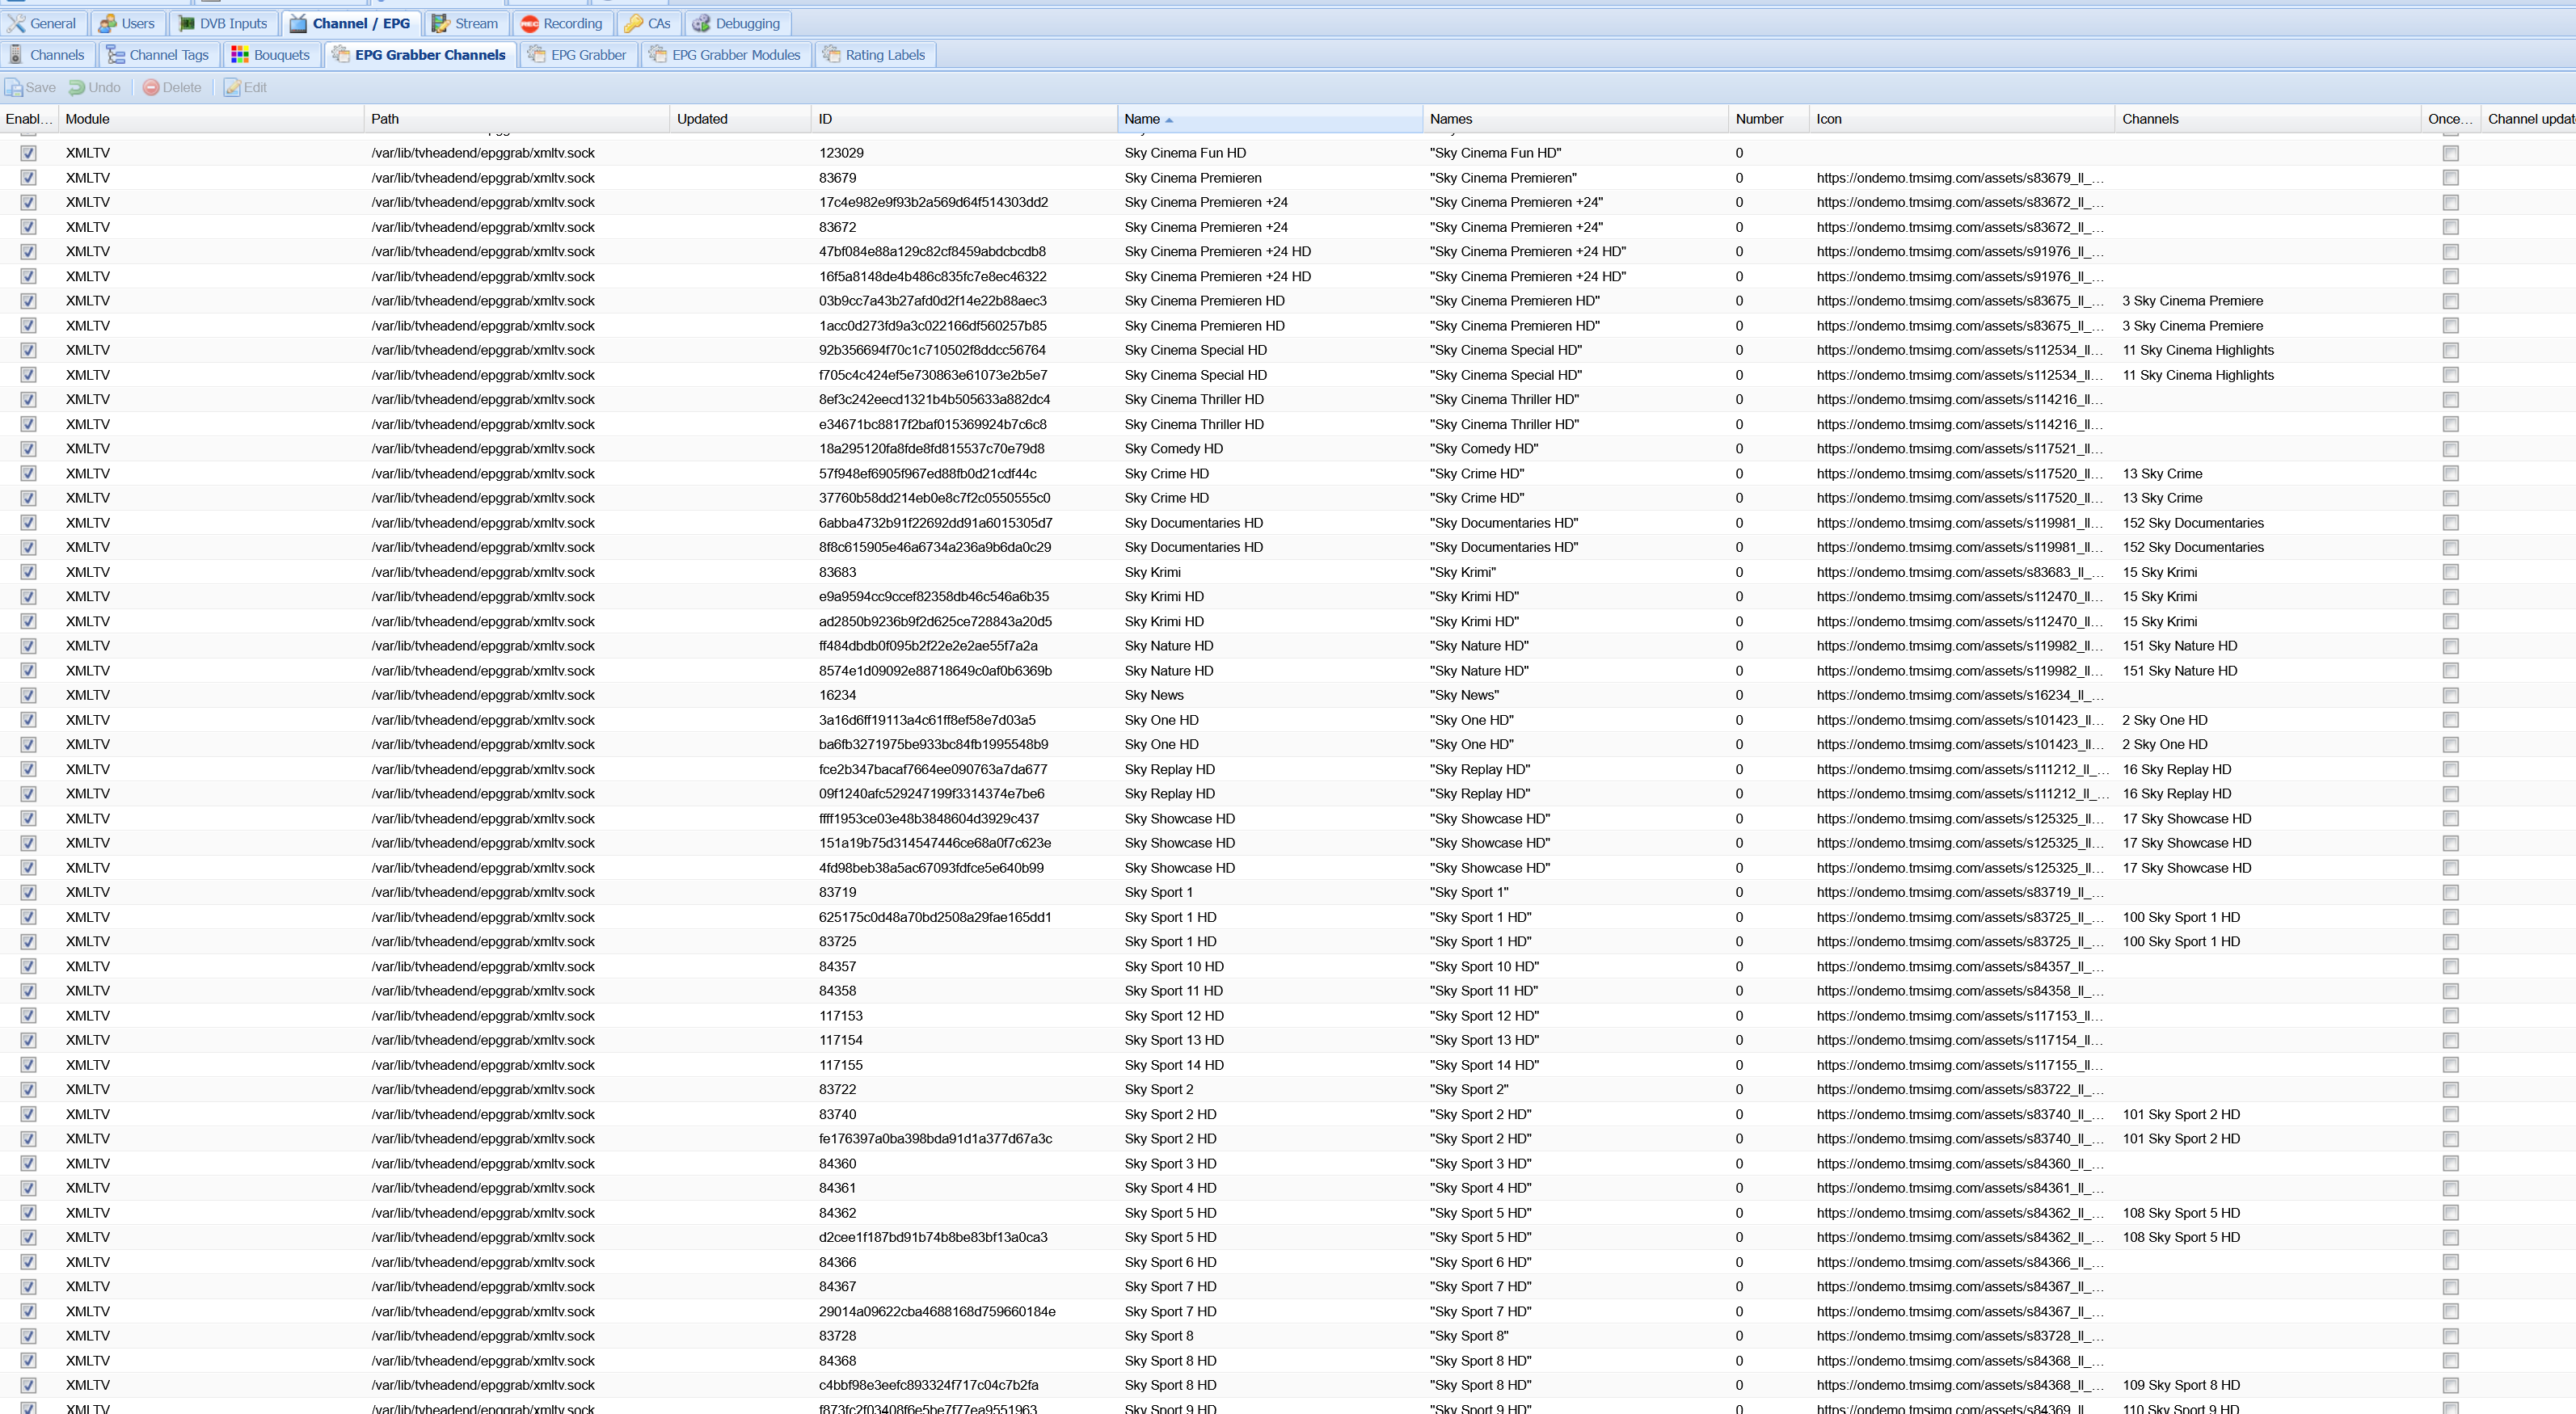Select ID cell 16234
Image resolution: width=2576 pixels, height=1414 pixels.
tap(964, 695)
